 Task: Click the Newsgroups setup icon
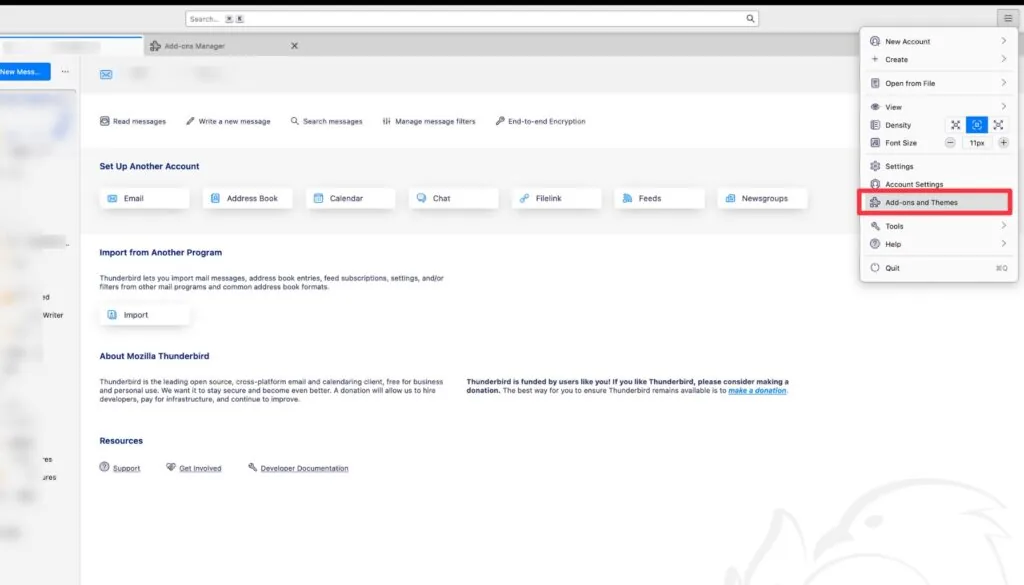pyautogui.click(x=731, y=198)
